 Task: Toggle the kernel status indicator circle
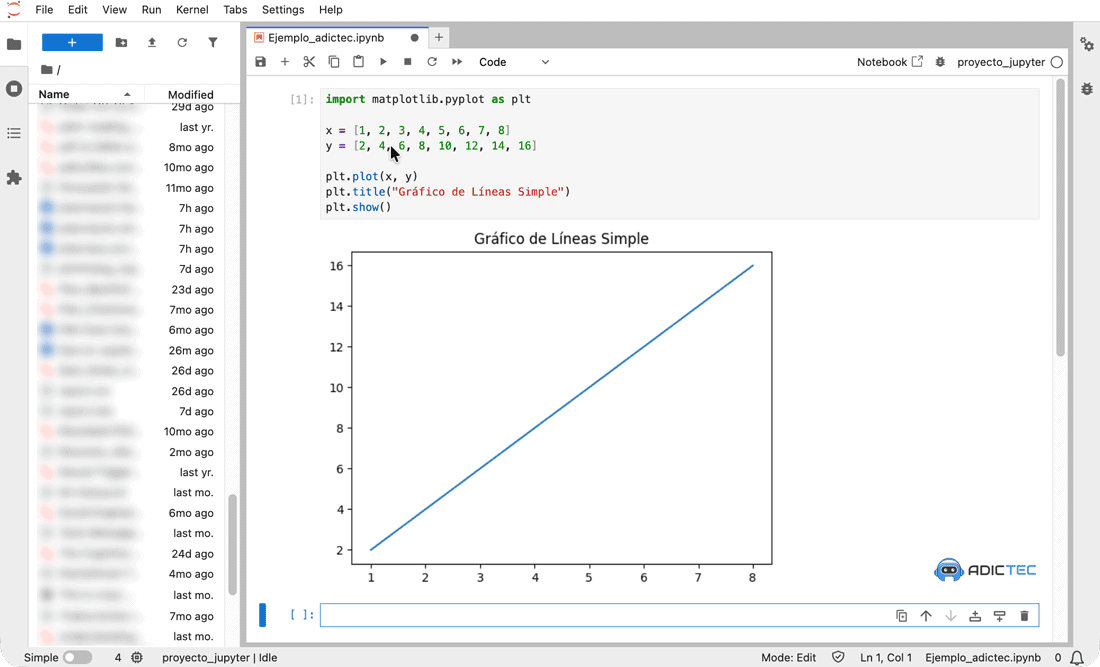(1057, 61)
